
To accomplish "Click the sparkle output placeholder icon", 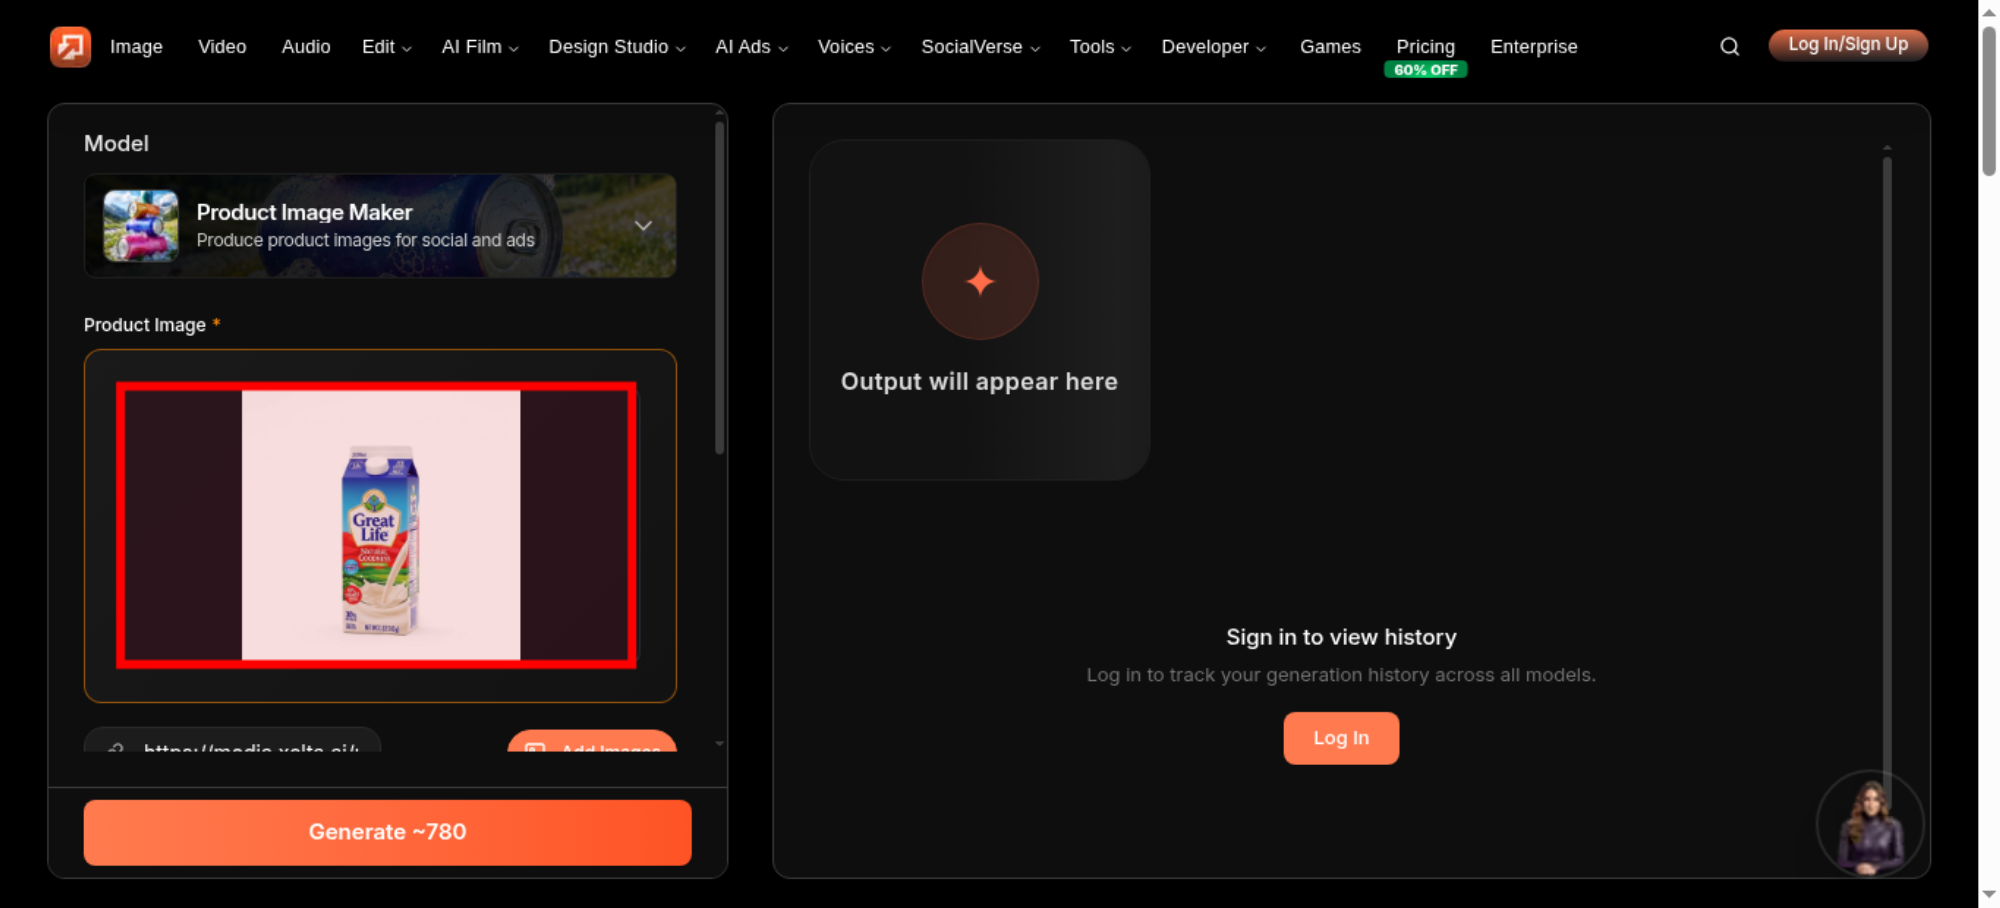I will point(980,281).
